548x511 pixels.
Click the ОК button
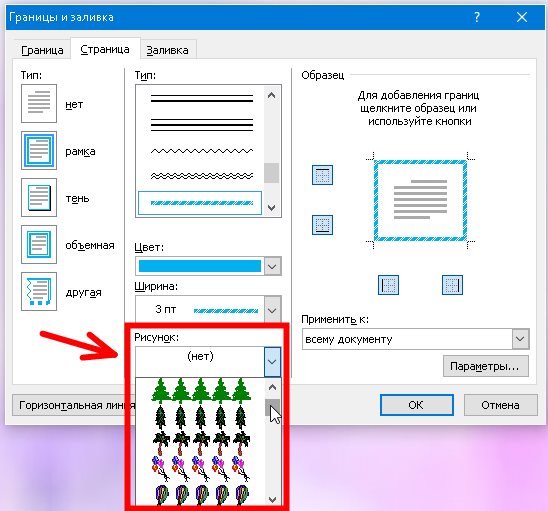(x=417, y=405)
